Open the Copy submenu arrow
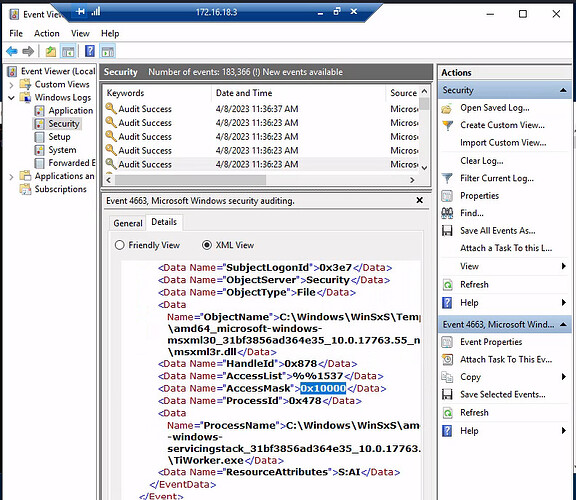The width and height of the screenshot is (576, 500). pyautogui.click(x=564, y=377)
